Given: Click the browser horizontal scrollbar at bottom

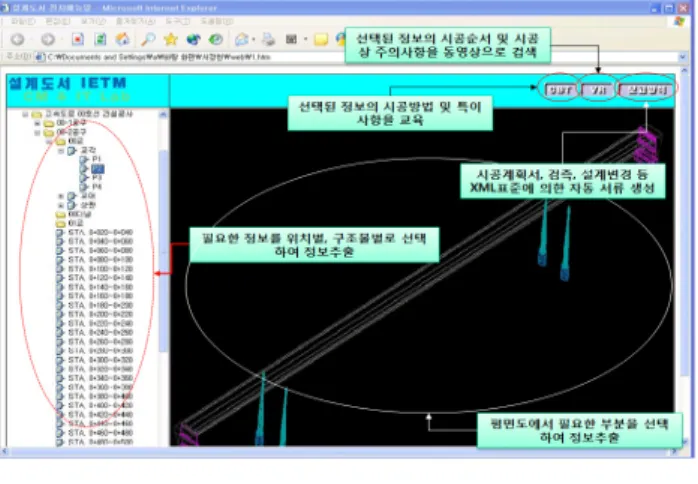Looking at the screenshot, I should [x=340, y=452].
